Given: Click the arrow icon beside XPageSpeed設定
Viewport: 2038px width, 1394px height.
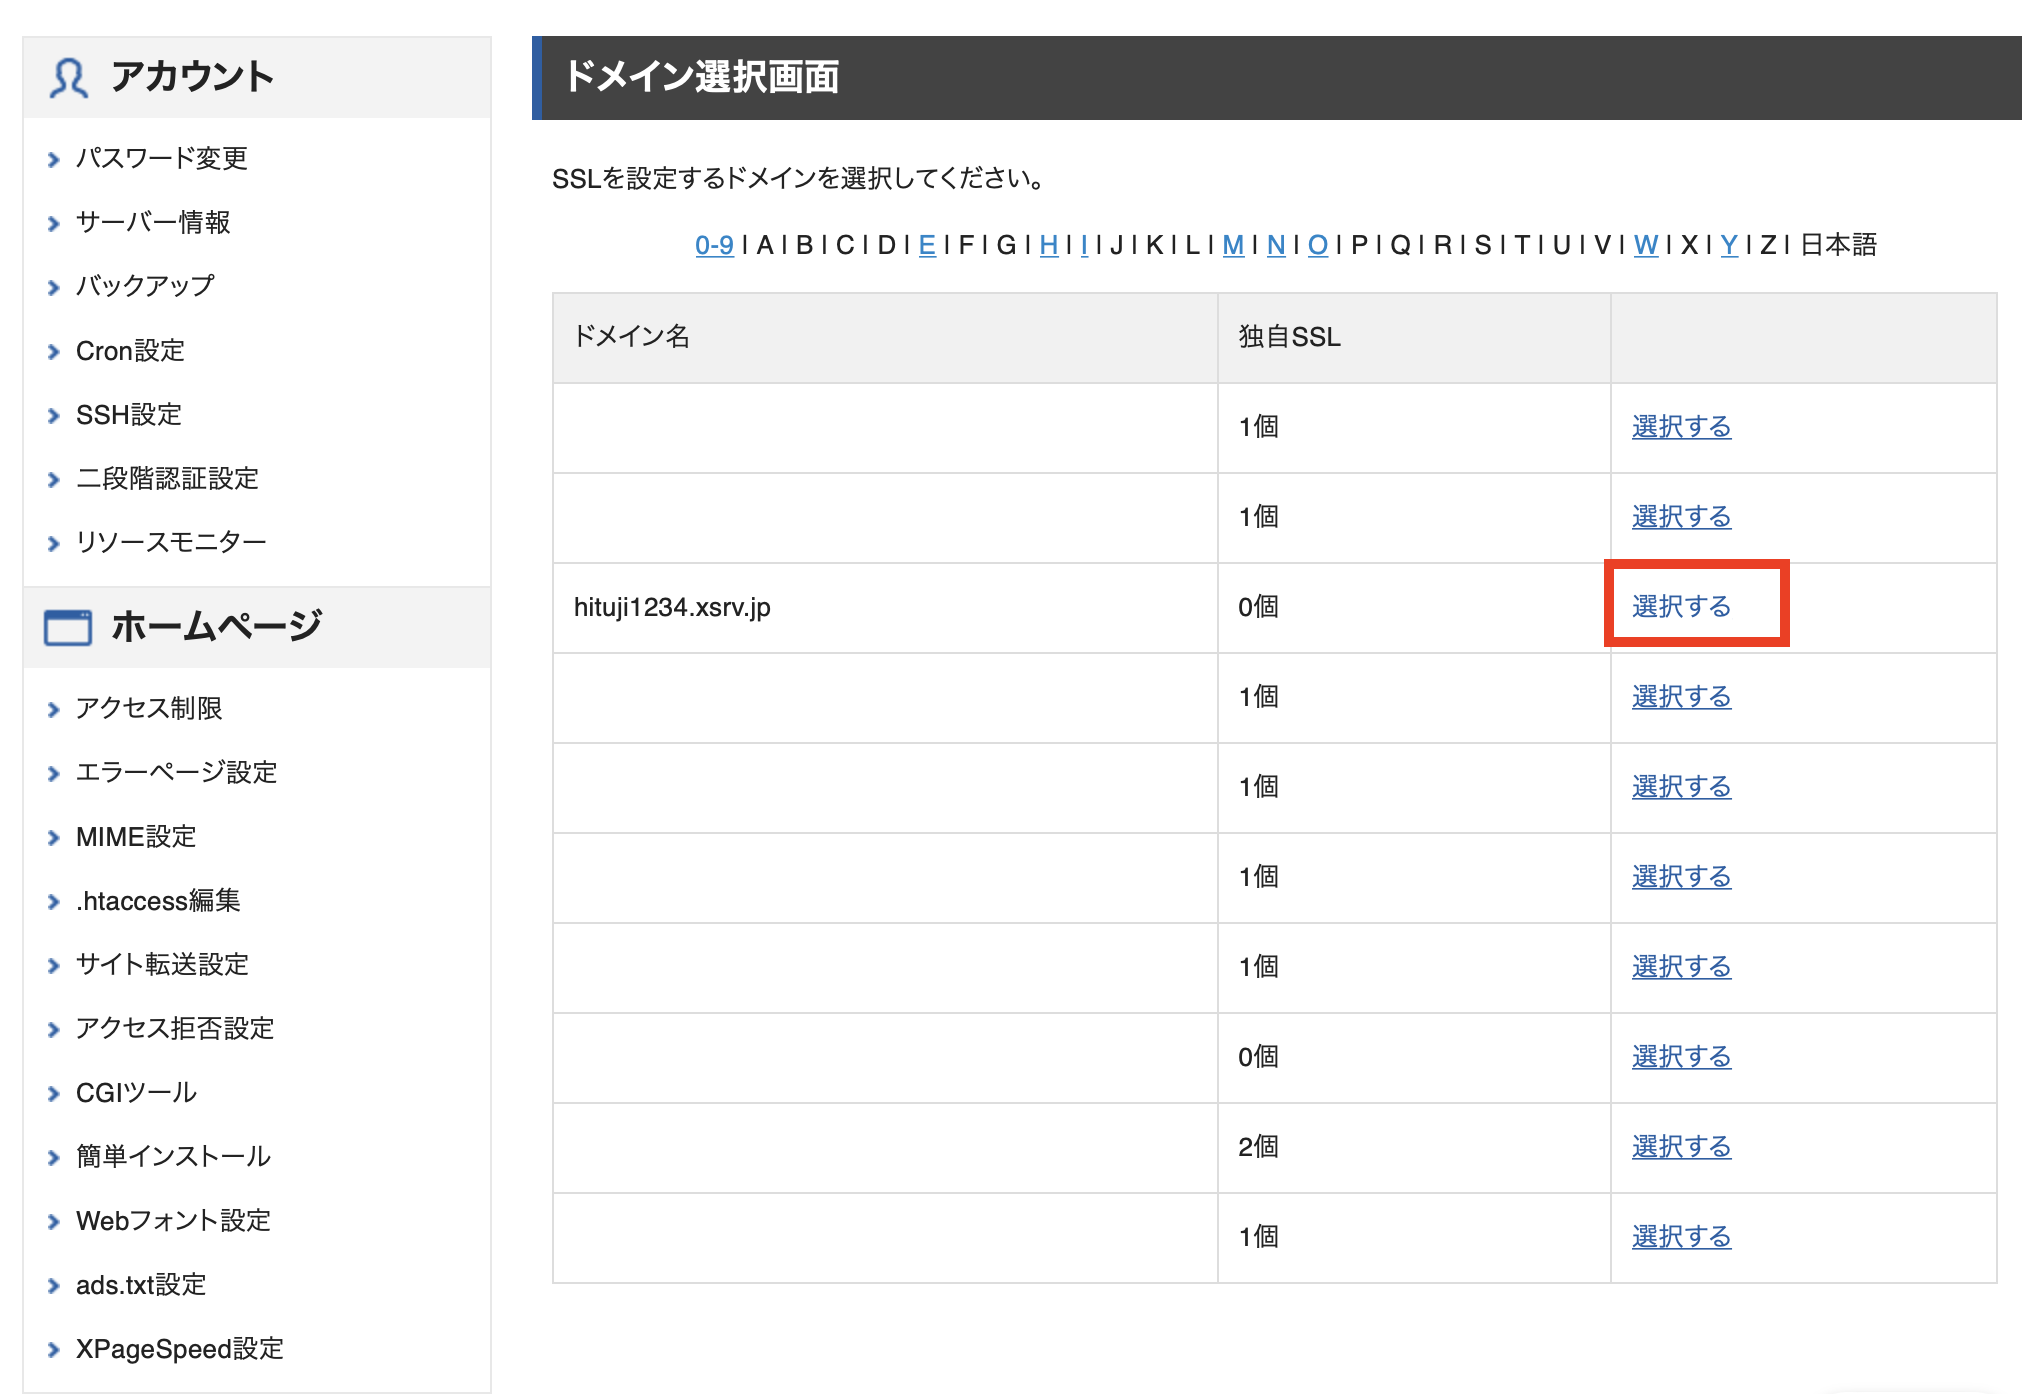Looking at the screenshot, I should click(54, 1349).
